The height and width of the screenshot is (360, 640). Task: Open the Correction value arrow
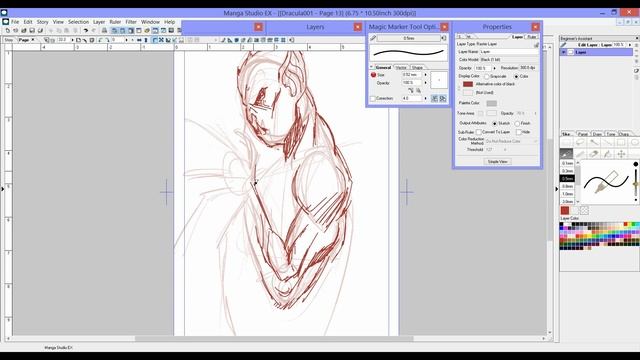click(x=425, y=98)
